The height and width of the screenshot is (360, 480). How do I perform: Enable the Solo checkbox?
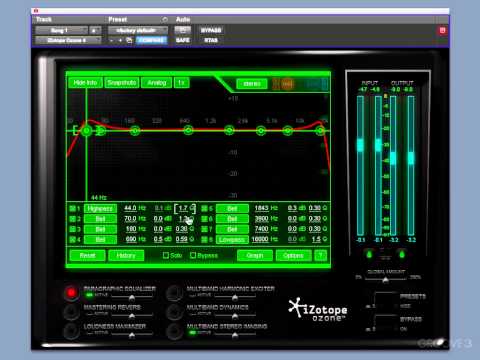tap(166, 255)
